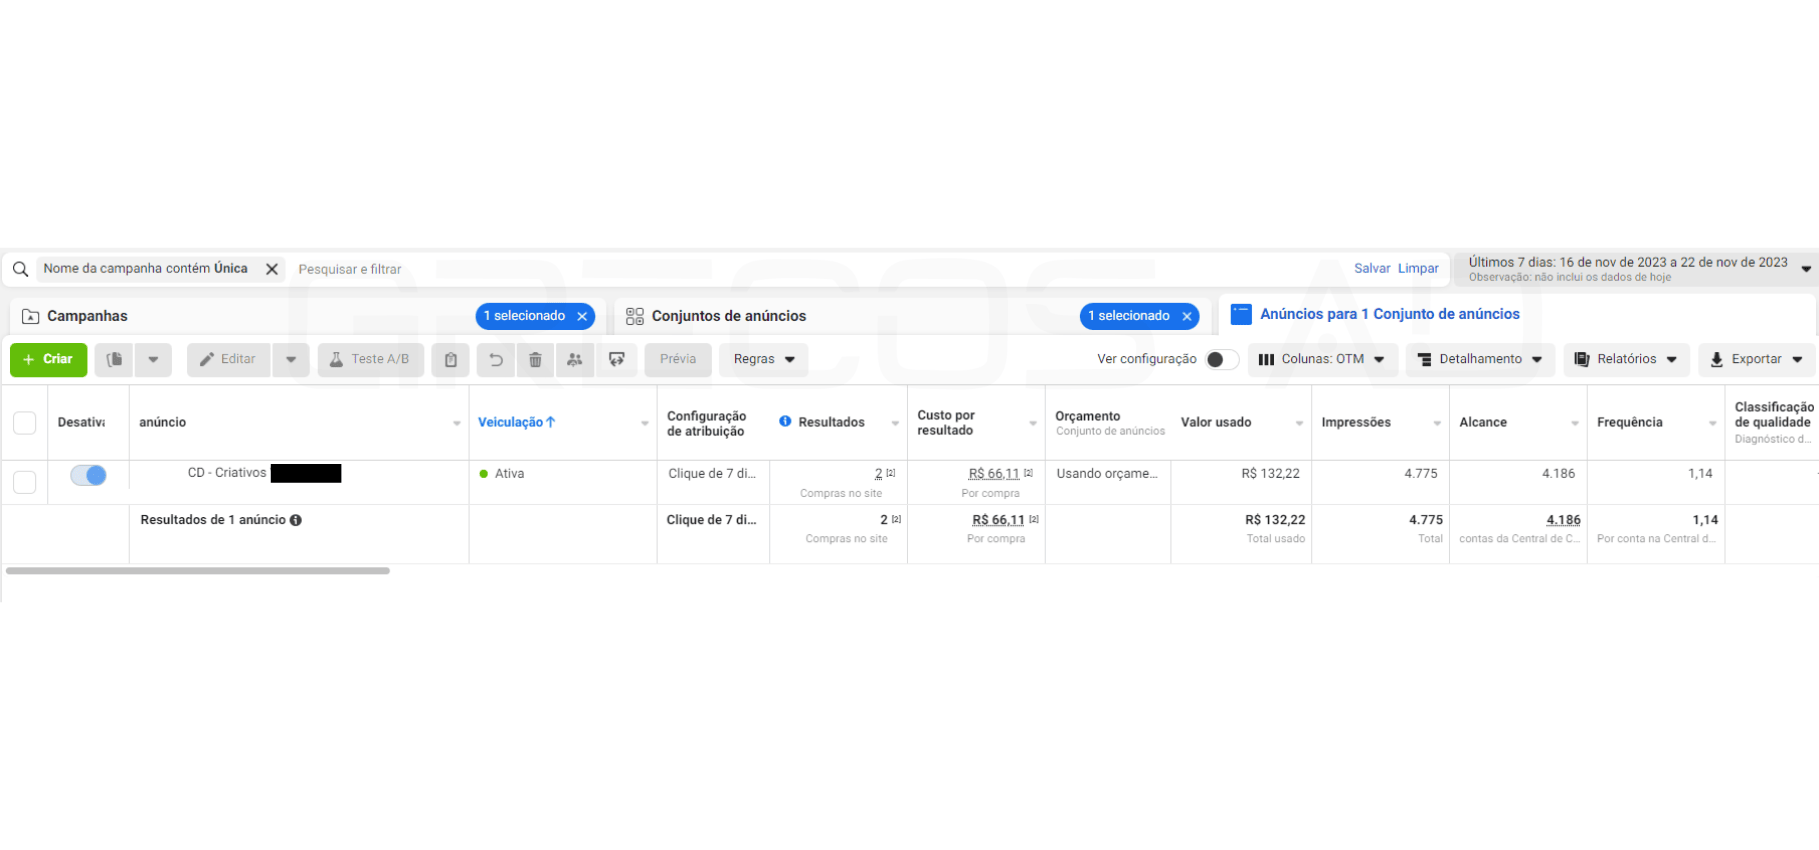The image size is (1819, 850).
Task: Open the Detalhamento dropdown
Action: [1480, 359]
